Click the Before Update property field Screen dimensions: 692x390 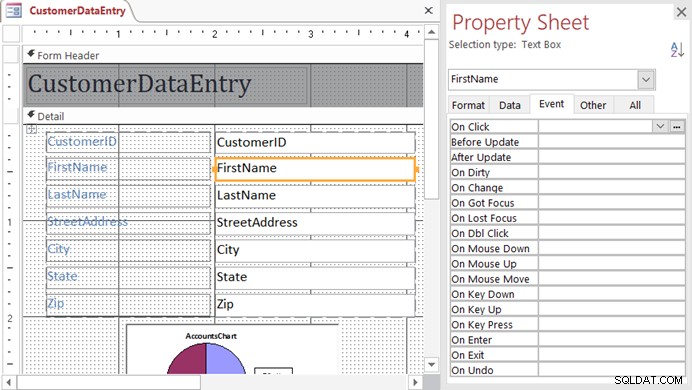pyautogui.click(x=612, y=142)
